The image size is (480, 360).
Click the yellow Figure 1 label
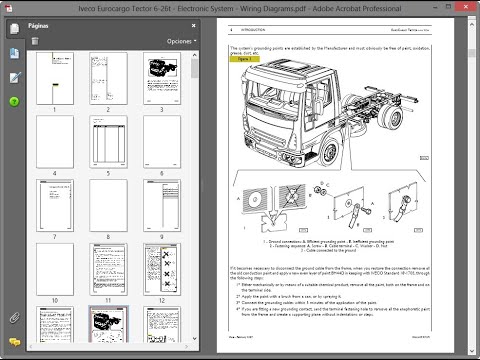click(x=245, y=59)
